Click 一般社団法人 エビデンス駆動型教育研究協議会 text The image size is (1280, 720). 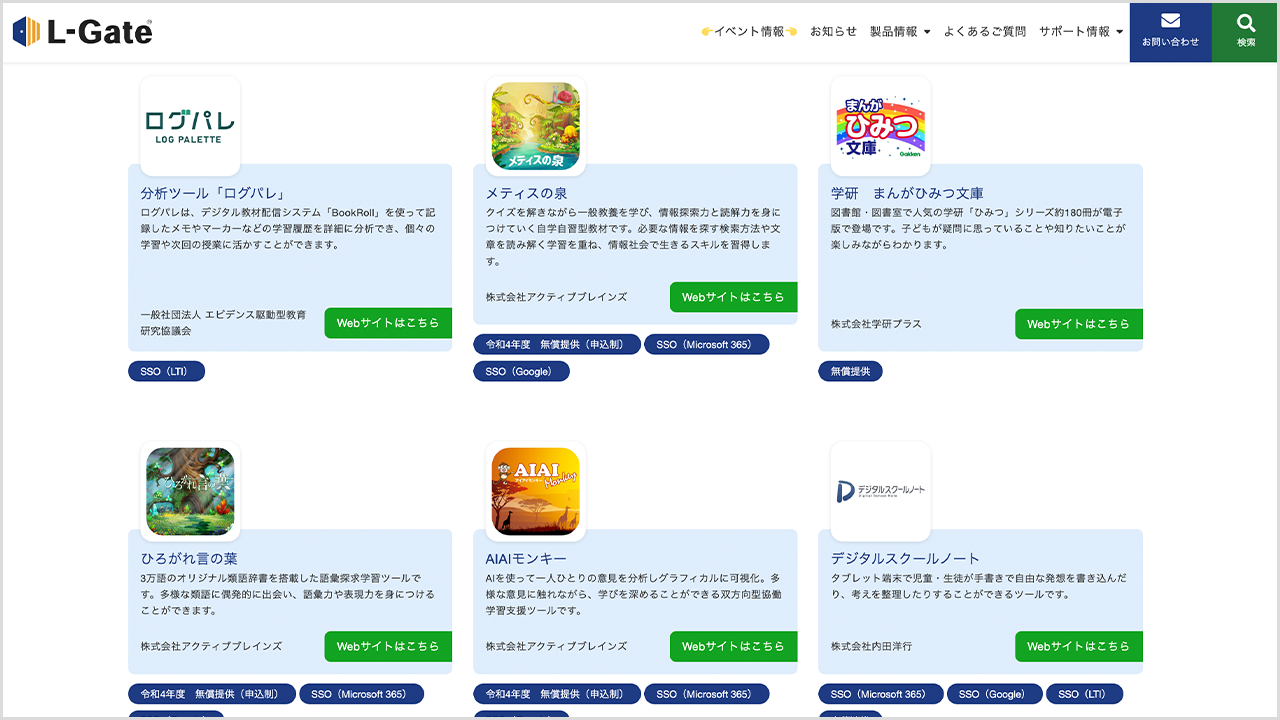pyautogui.click(x=224, y=322)
